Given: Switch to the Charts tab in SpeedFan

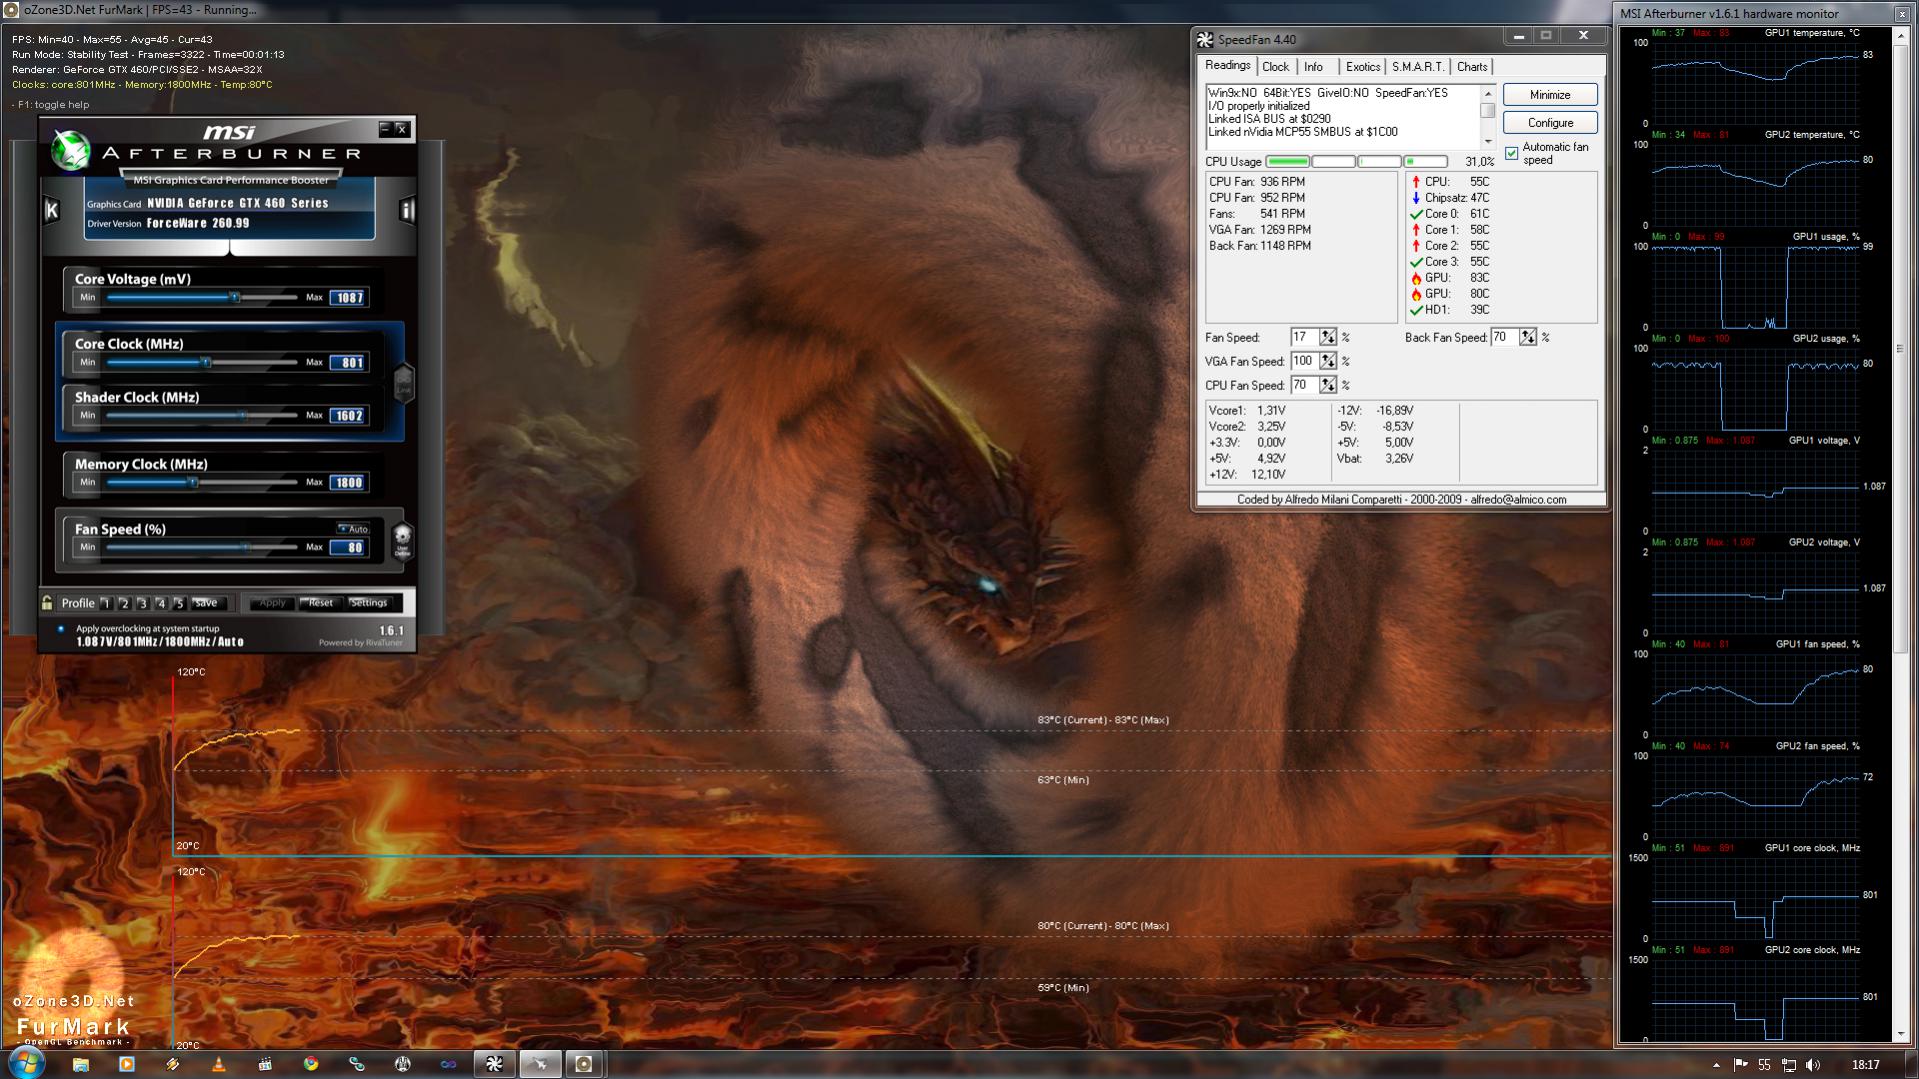Looking at the screenshot, I should (x=1471, y=67).
